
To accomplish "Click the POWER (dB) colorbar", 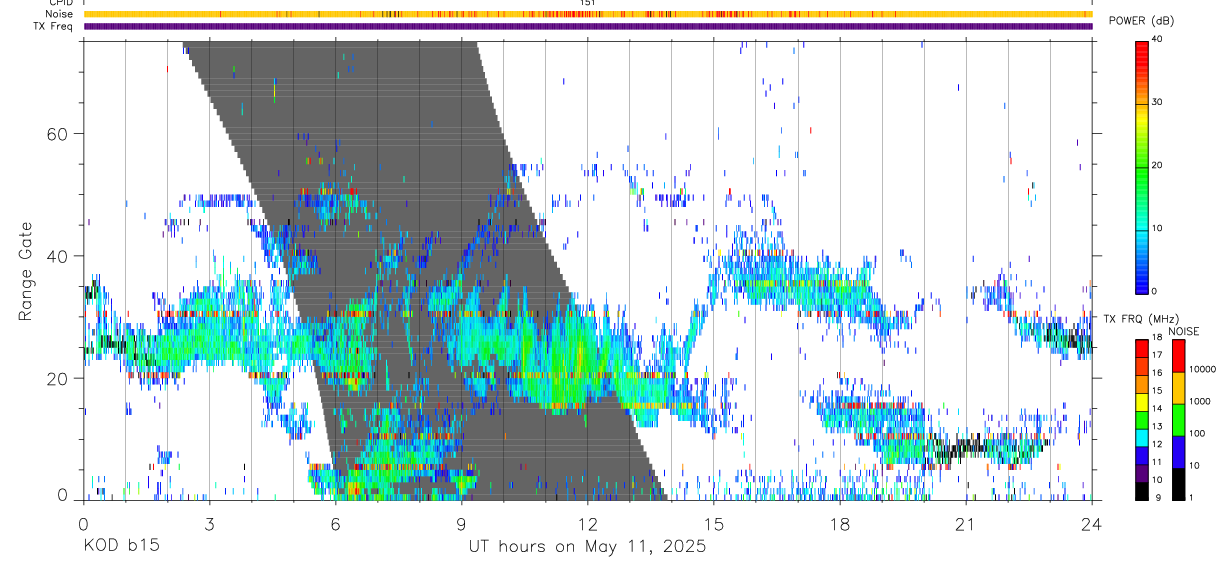I will pyautogui.click(x=1141, y=166).
